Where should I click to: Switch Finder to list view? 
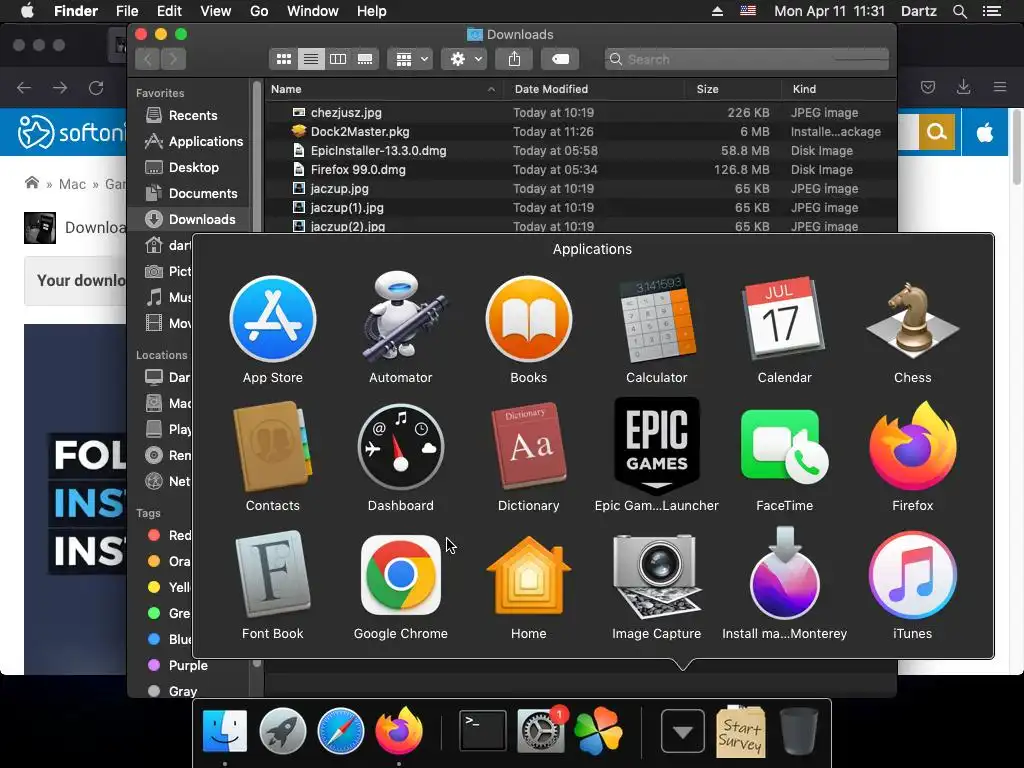(x=311, y=59)
